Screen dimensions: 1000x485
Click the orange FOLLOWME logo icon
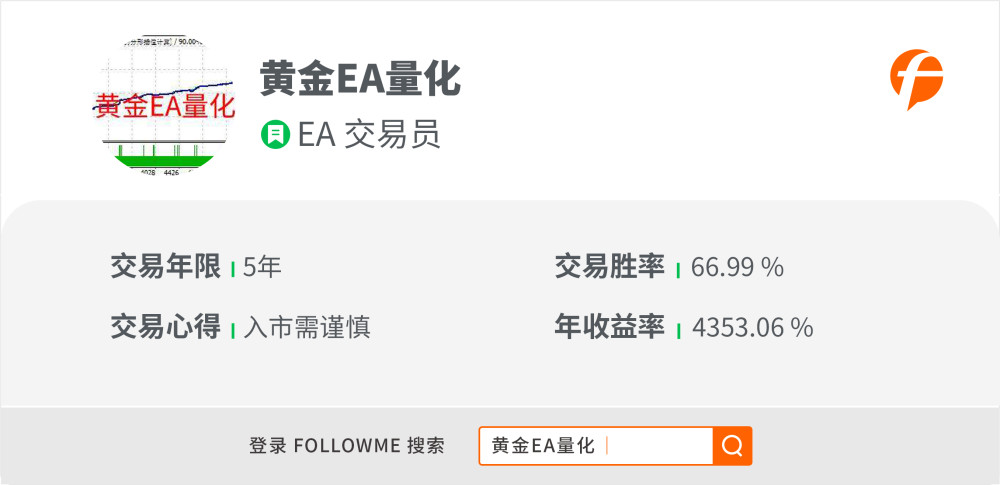916,80
